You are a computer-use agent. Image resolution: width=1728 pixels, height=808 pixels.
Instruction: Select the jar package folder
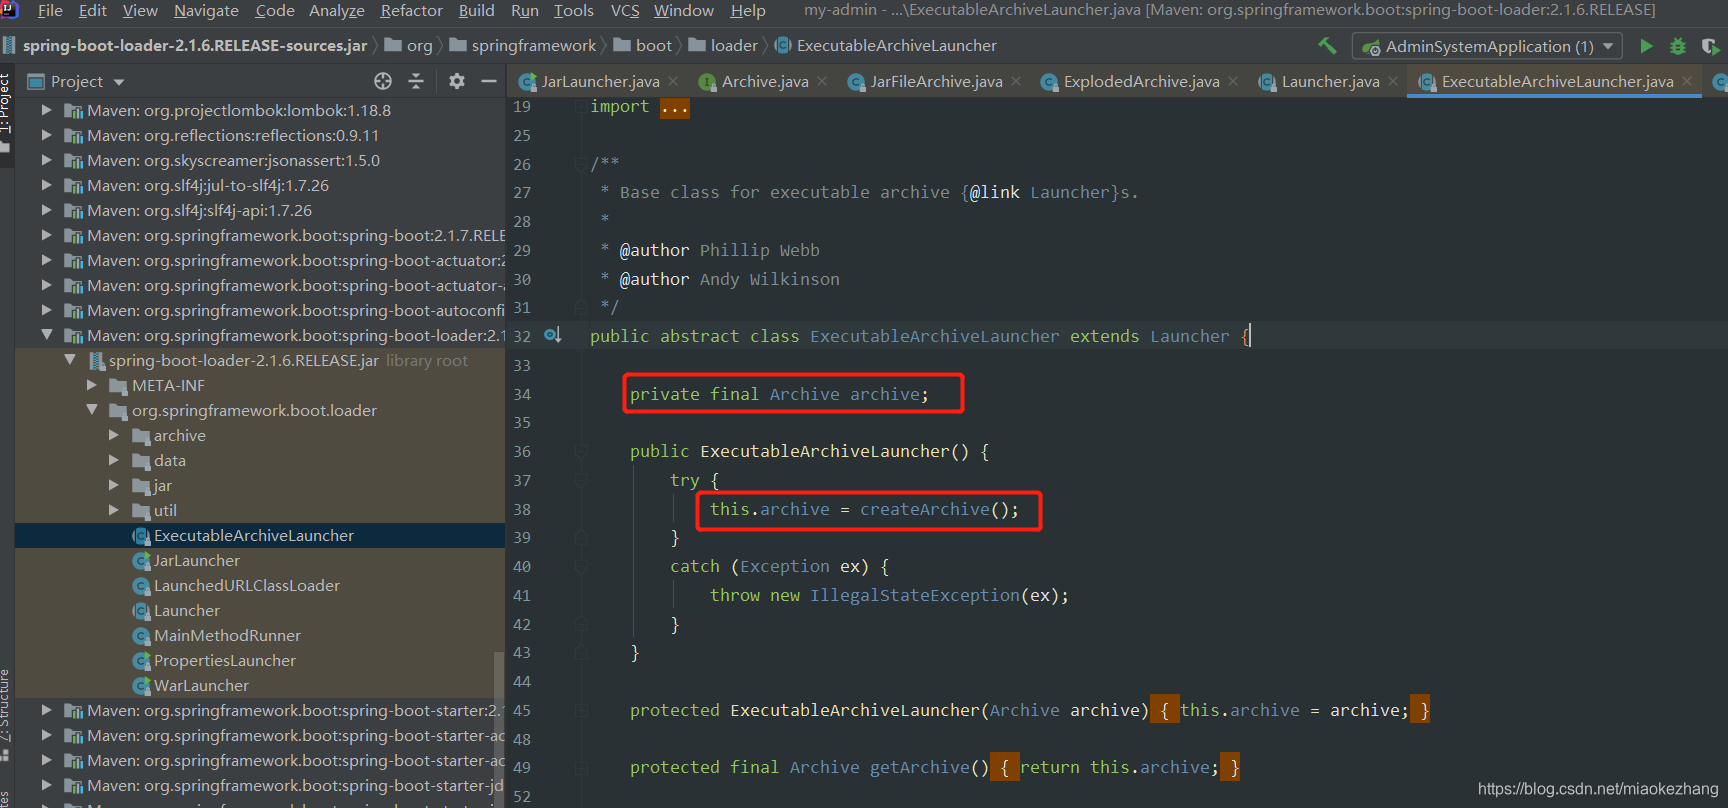pos(162,486)
